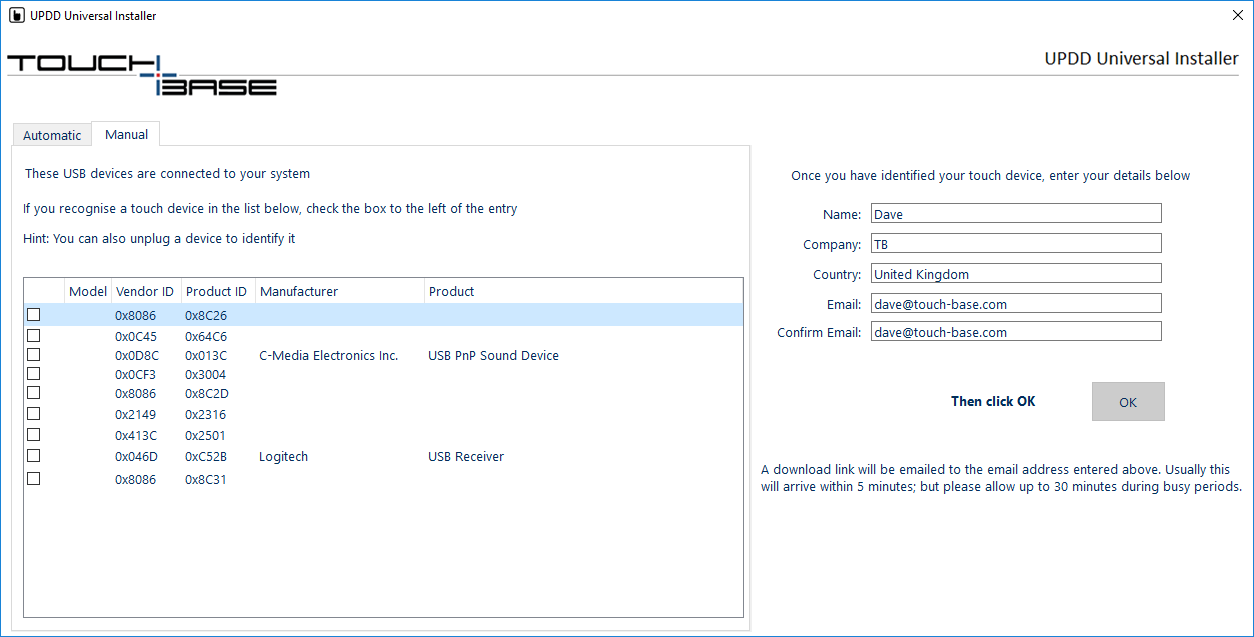
Task: Focus the Name field containing Dave
Action: [1016, 213]
